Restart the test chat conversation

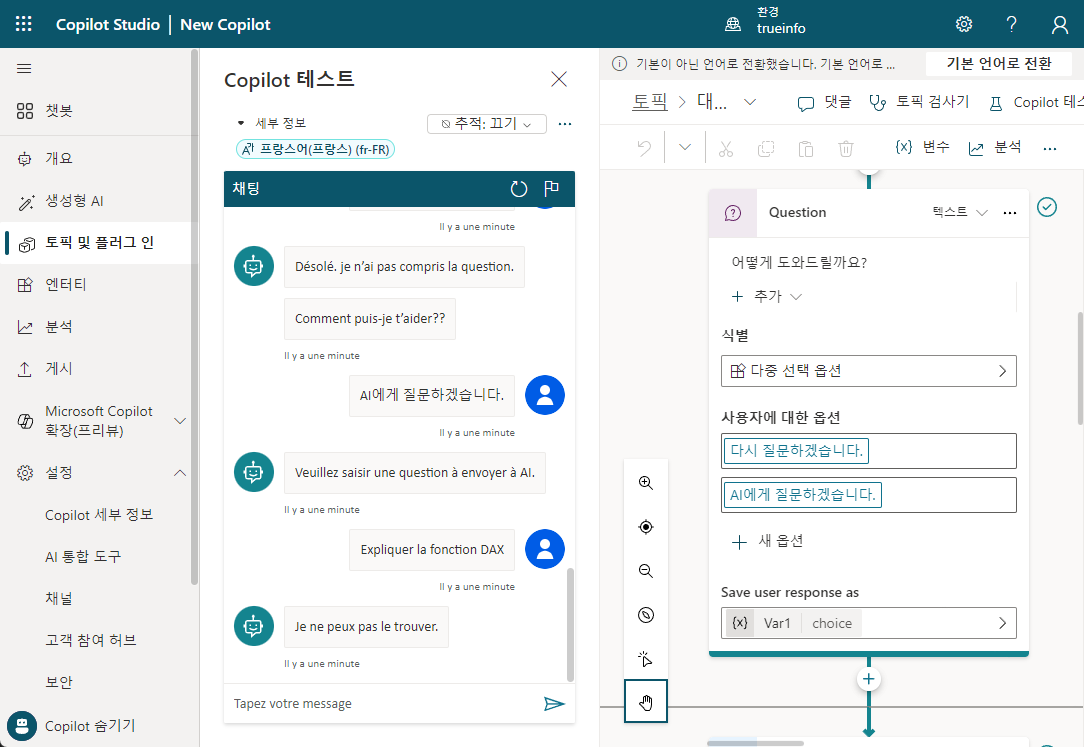[518, 189]
